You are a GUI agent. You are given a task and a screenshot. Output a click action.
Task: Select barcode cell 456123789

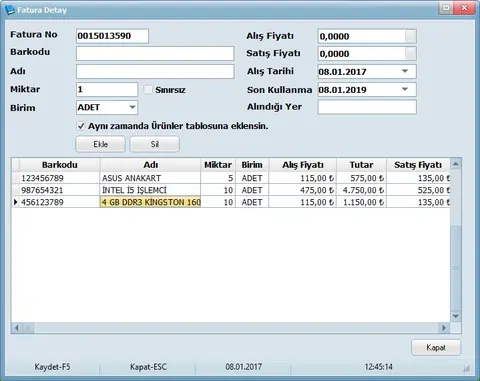pyautogui.click(x=60, y=202)
